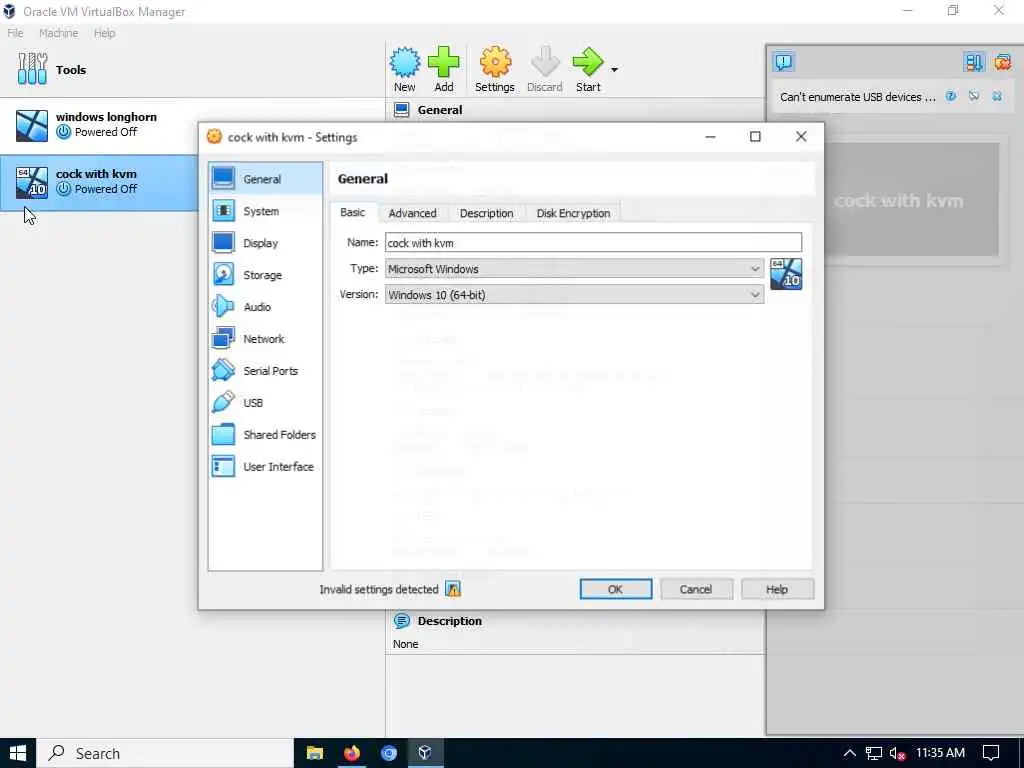
Task: Open General settings category
Action: (265, 178)
